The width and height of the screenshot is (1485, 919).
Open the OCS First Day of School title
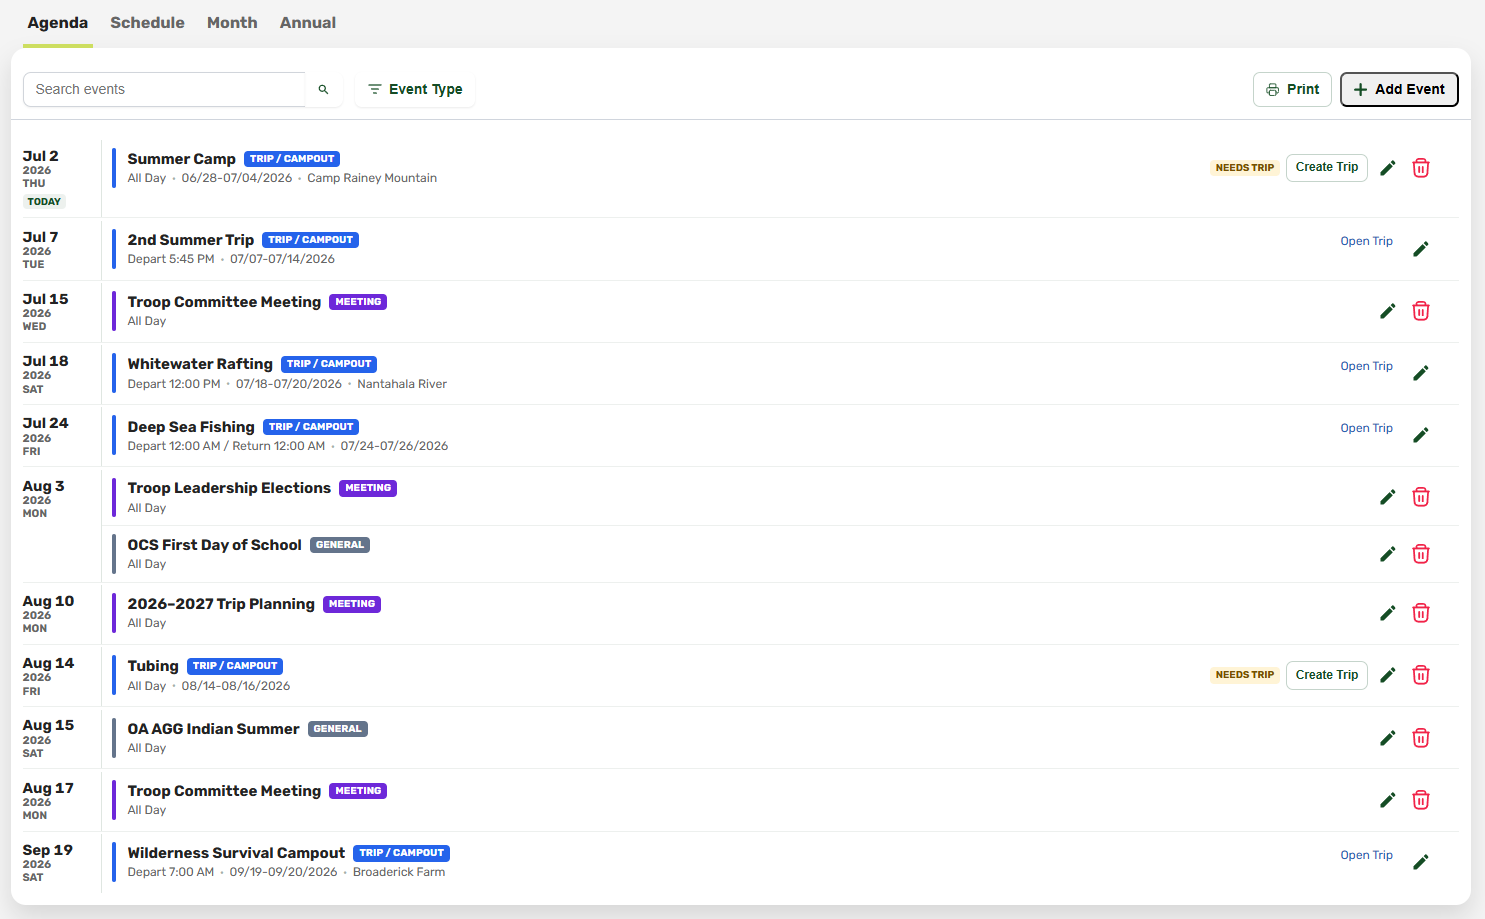tap(214, 545)
